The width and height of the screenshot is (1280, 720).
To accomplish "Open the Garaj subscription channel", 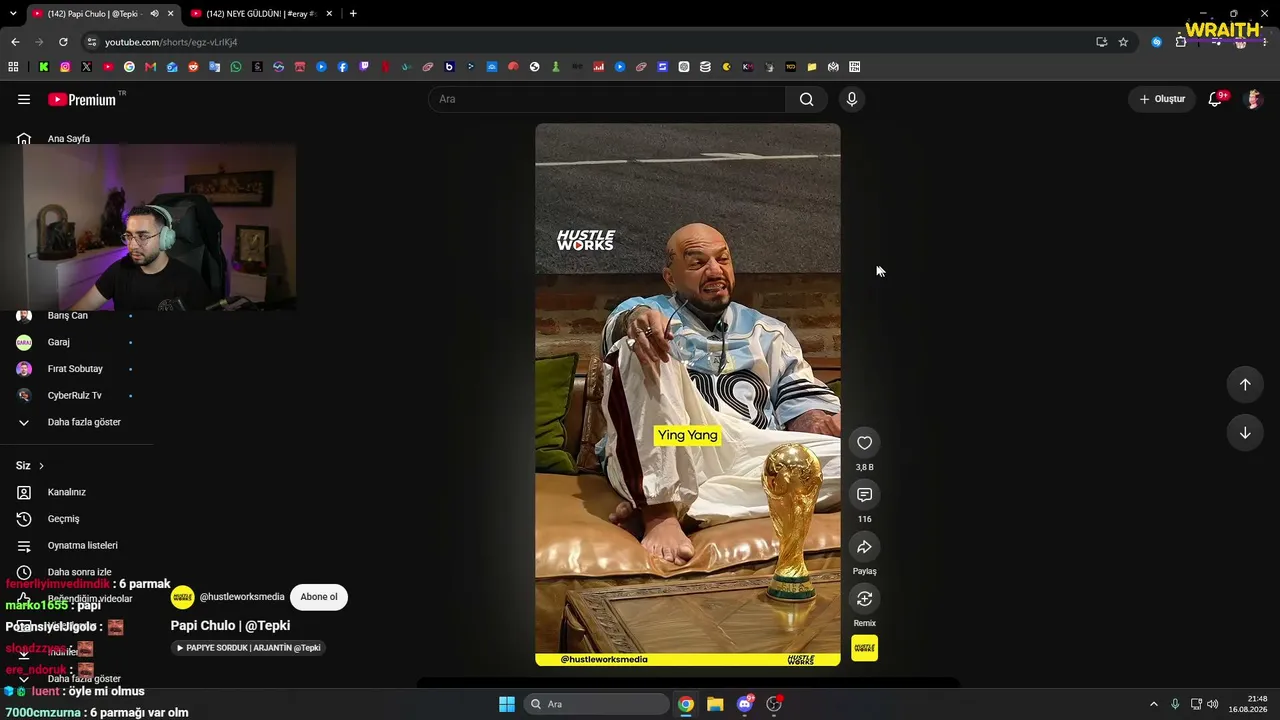I will [58, 342].
